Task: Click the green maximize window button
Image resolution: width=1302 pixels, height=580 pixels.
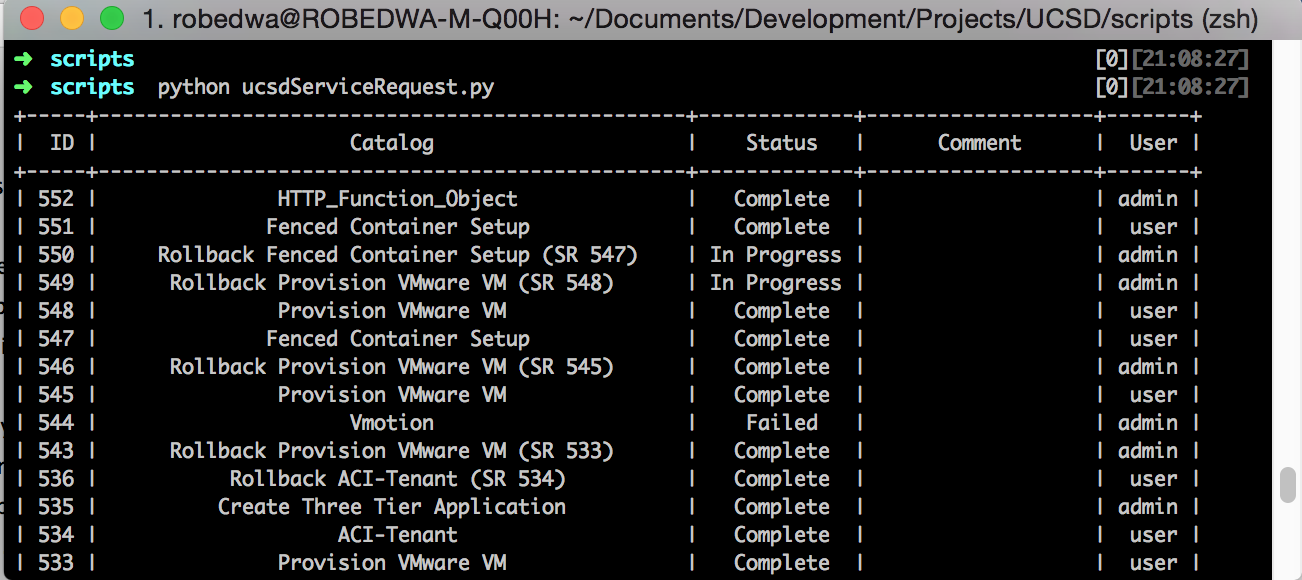Action: (x=112, y=19)
